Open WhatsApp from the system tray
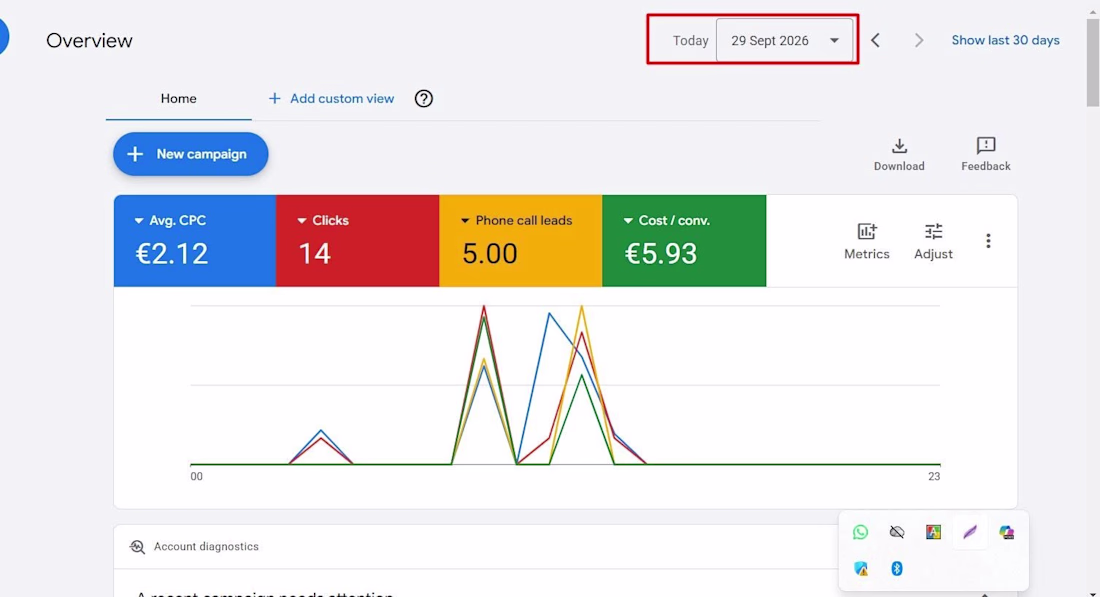This screenshot has width=1100, height=597. click(x=860, y=532)
